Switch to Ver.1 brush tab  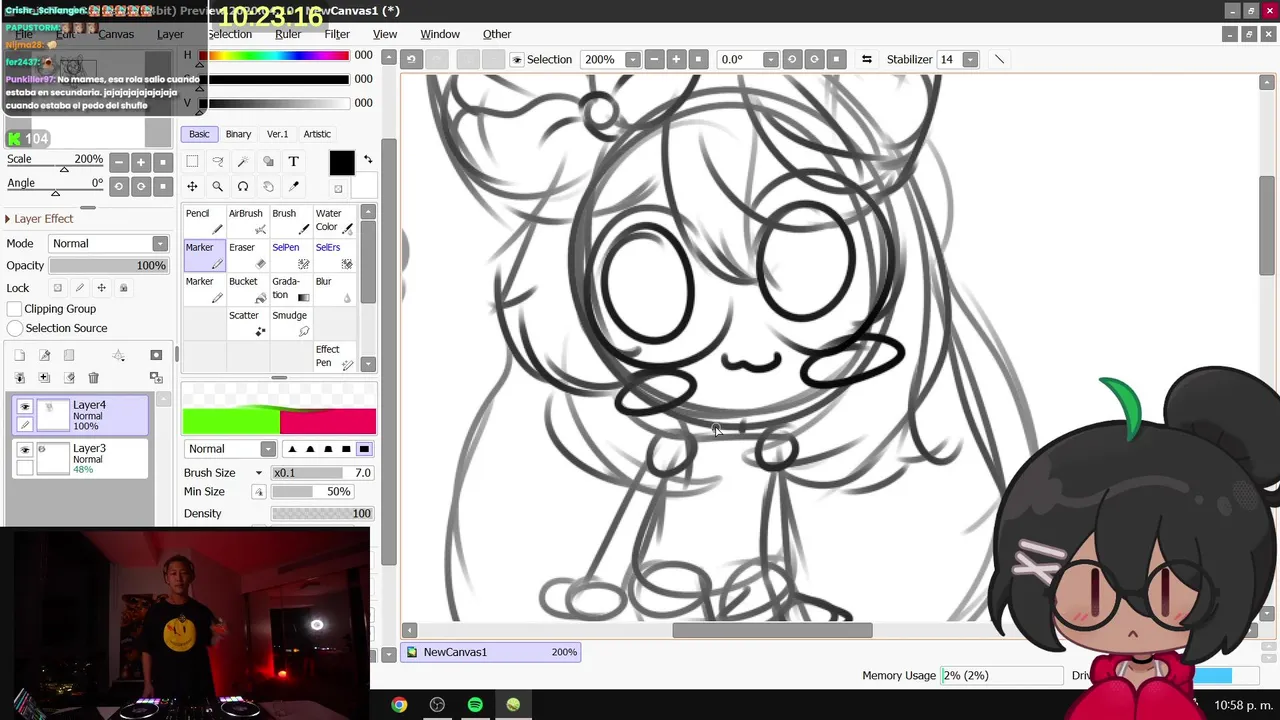277,134
